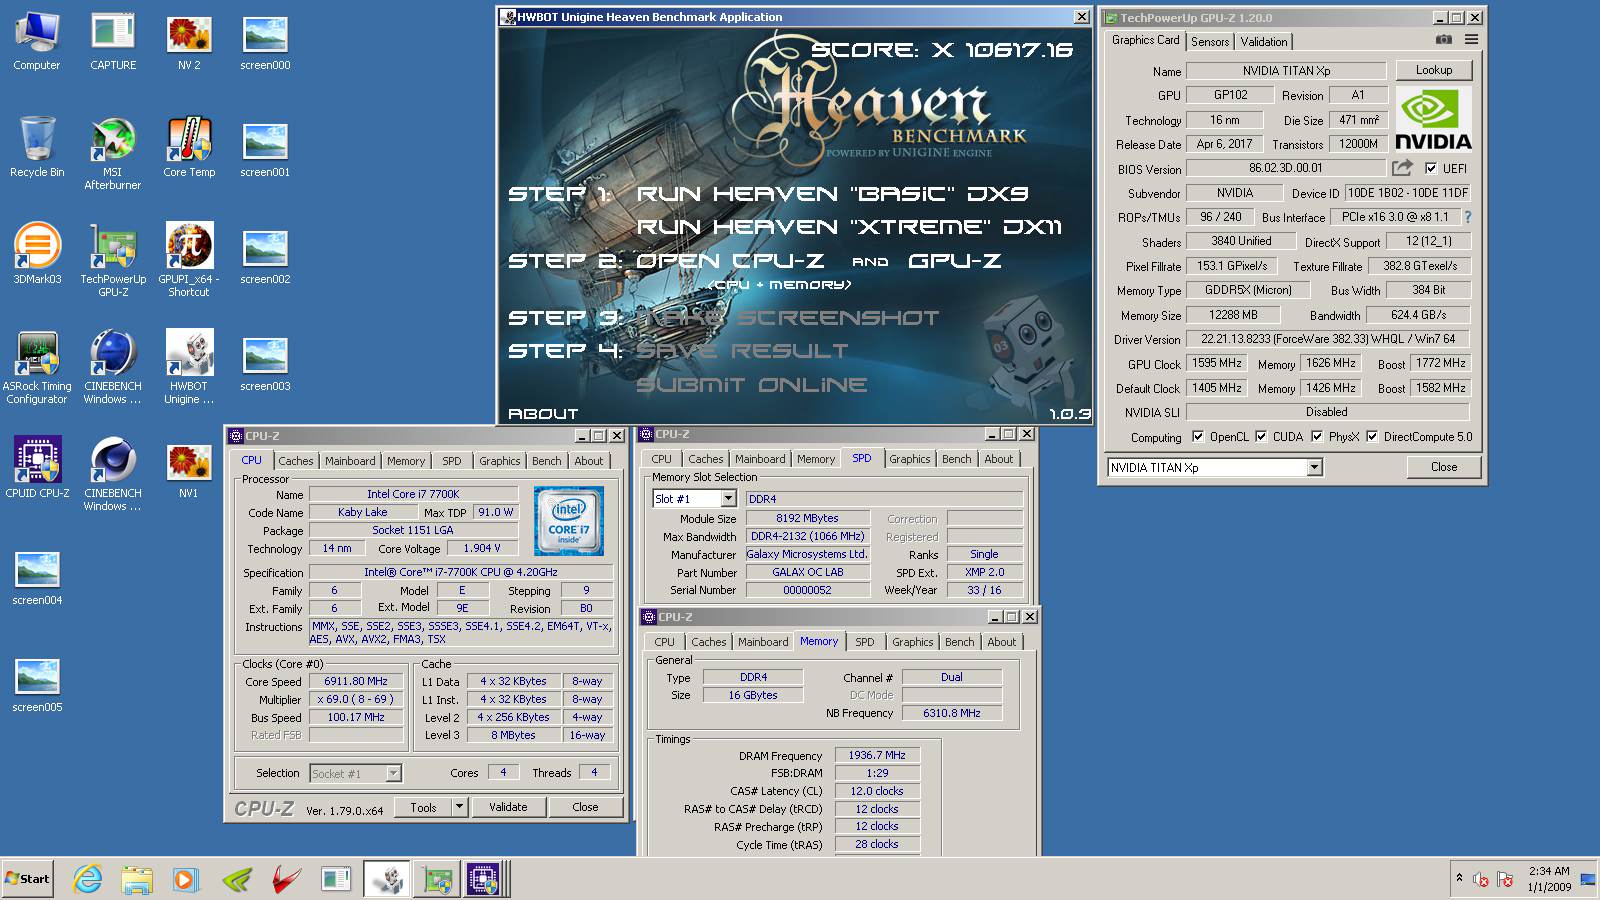Toggle the OpenCL checkbox
The height and width of the screenshot is (900, 1600).
1198,437
